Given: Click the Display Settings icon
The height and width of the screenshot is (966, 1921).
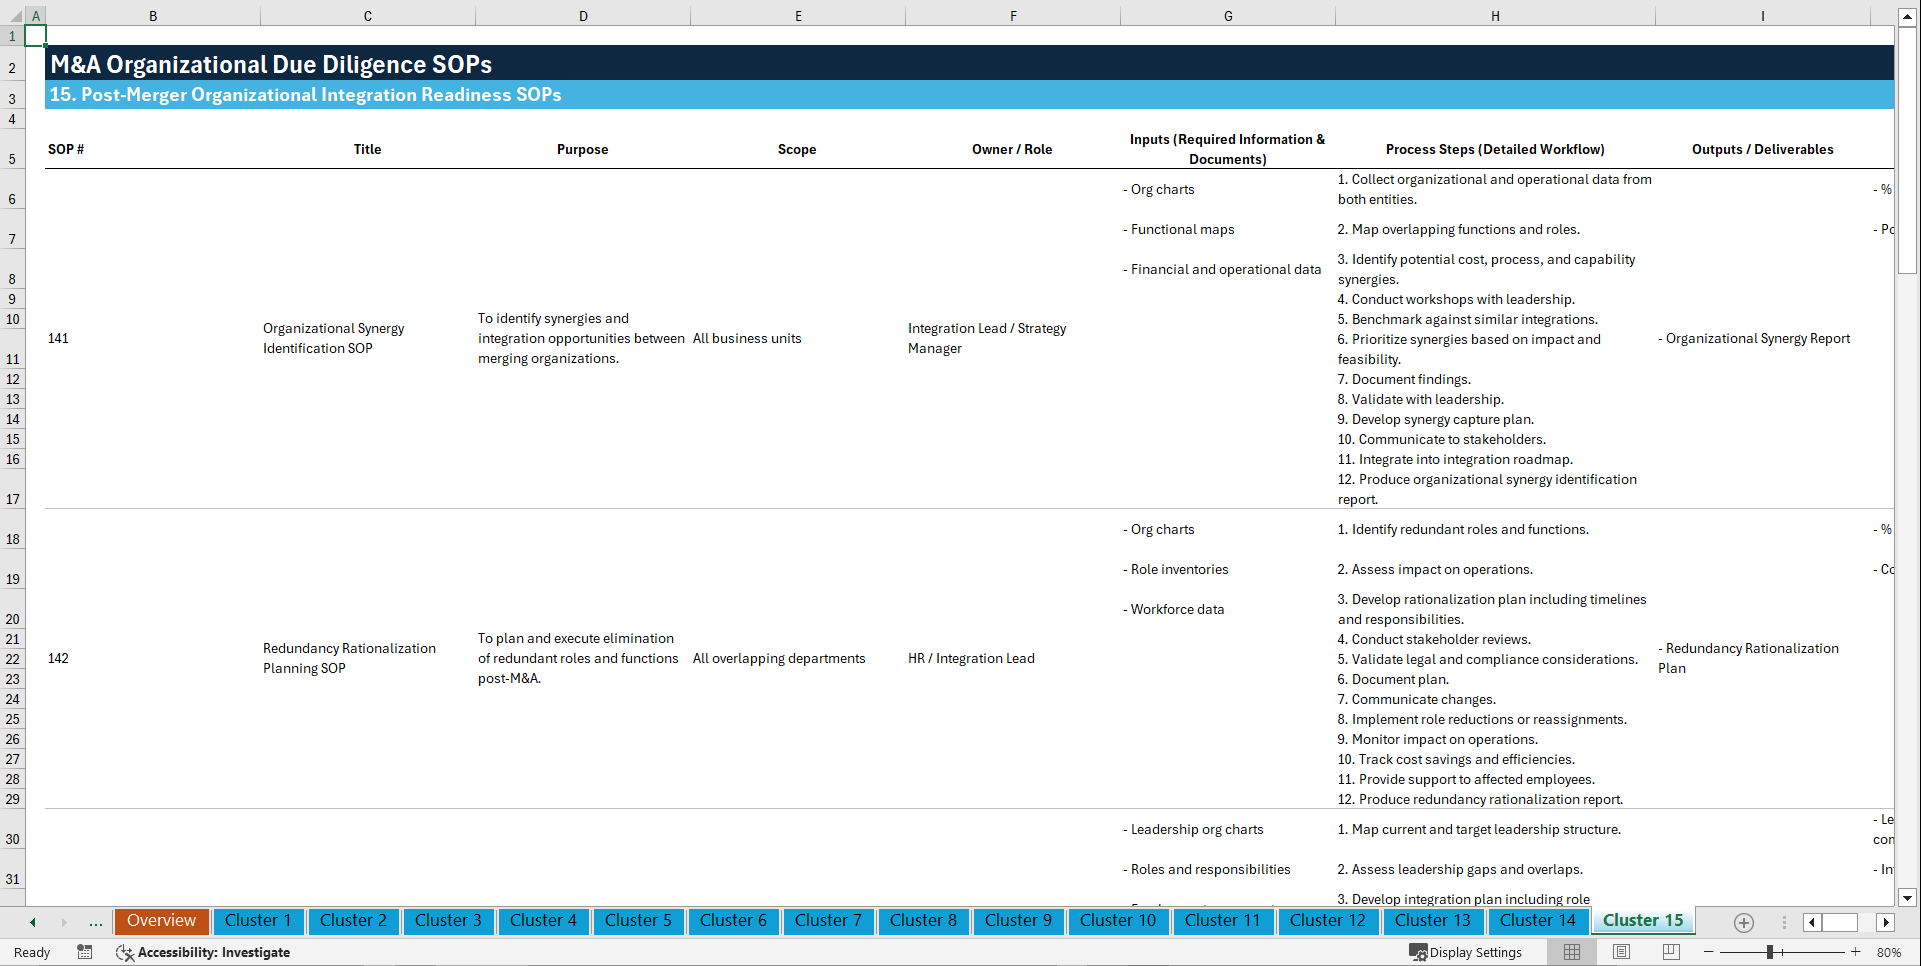Looking at the screenshot, I should click(x=1419, y=952).
